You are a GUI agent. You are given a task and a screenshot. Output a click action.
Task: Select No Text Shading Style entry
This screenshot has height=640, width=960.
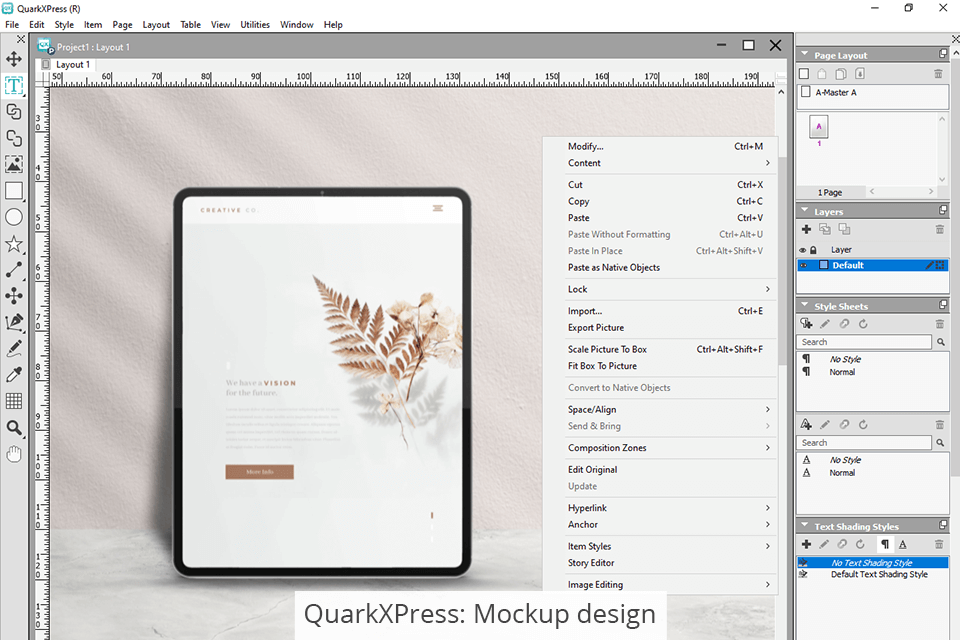(872, 562)
